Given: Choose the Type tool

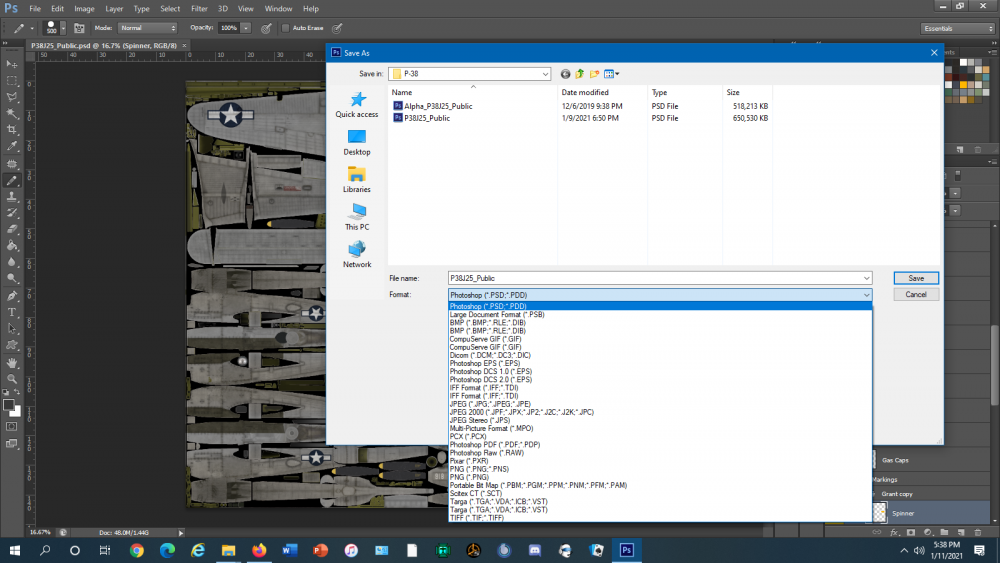Looking at the screenshot, I should coord(12,312).
